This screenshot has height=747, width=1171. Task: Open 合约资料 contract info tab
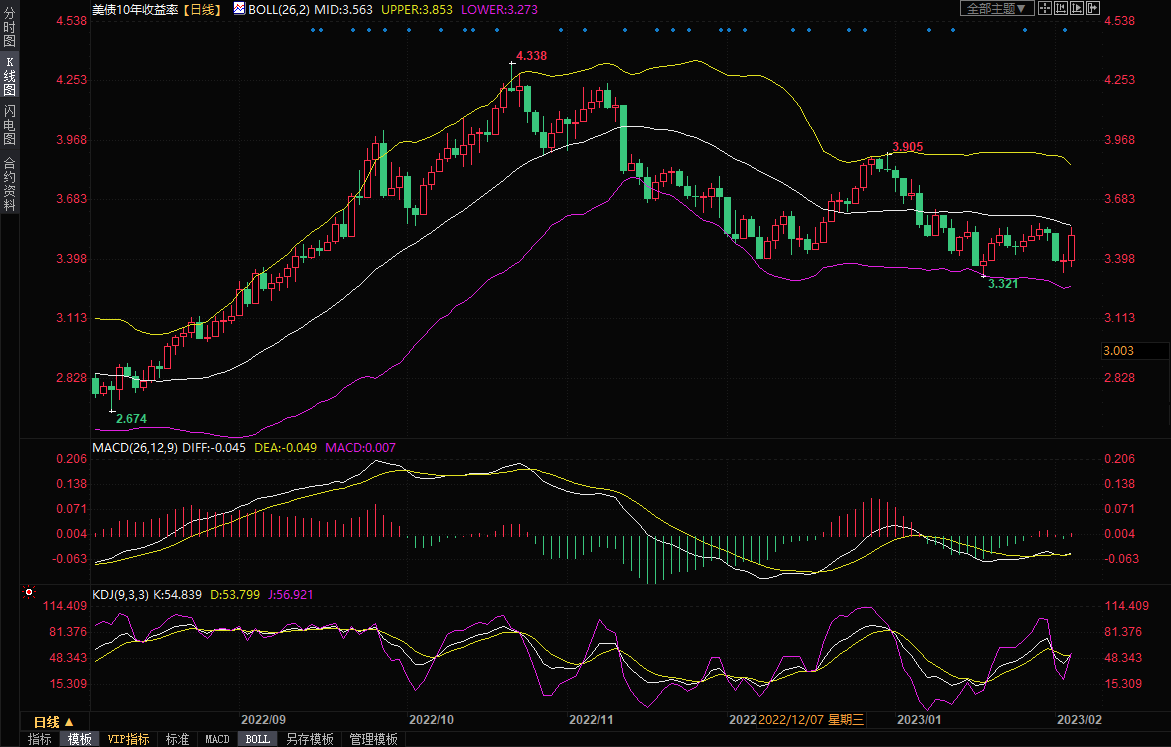[9, 184]
